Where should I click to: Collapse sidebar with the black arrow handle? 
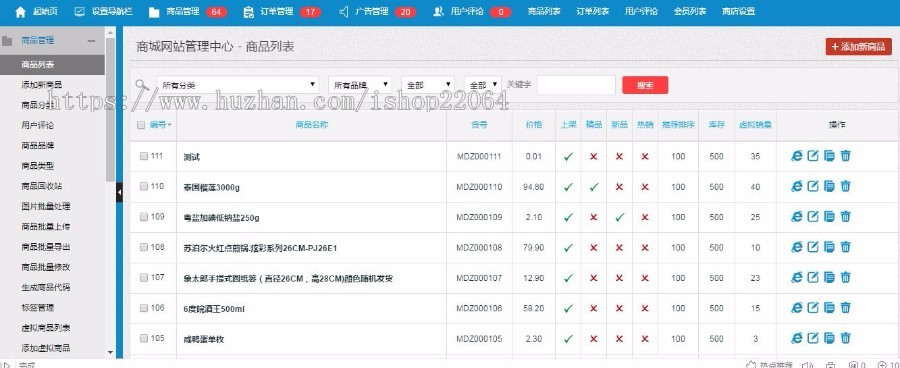tap(119, 192)
